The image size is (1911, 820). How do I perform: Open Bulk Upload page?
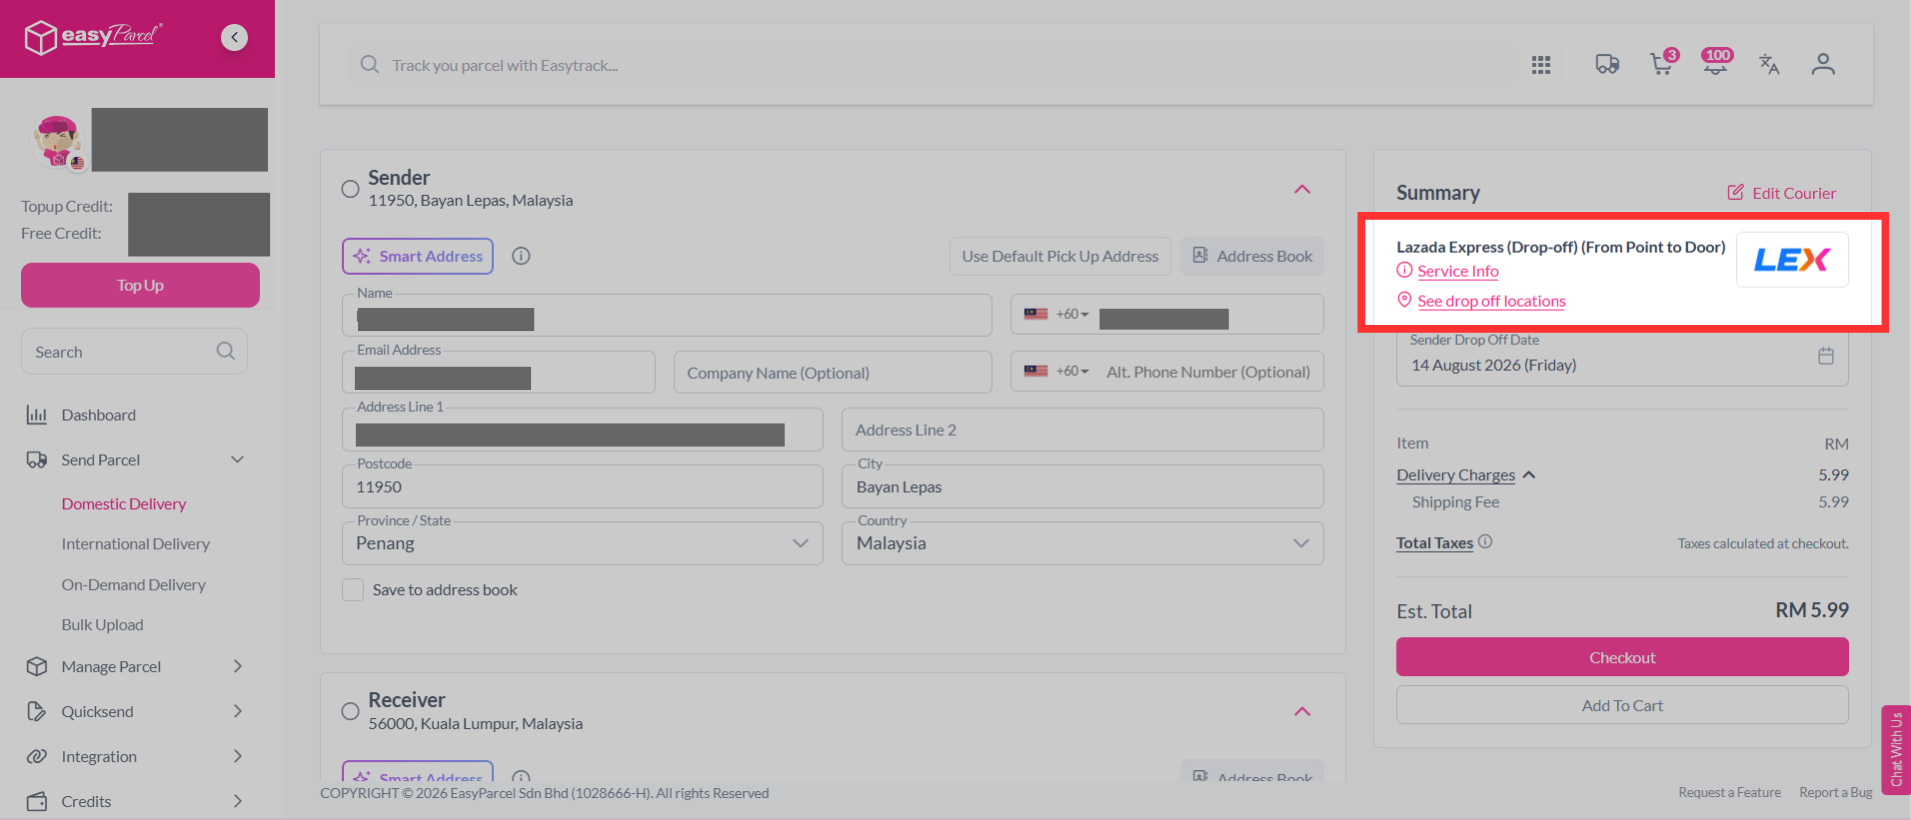coord(103,625)
